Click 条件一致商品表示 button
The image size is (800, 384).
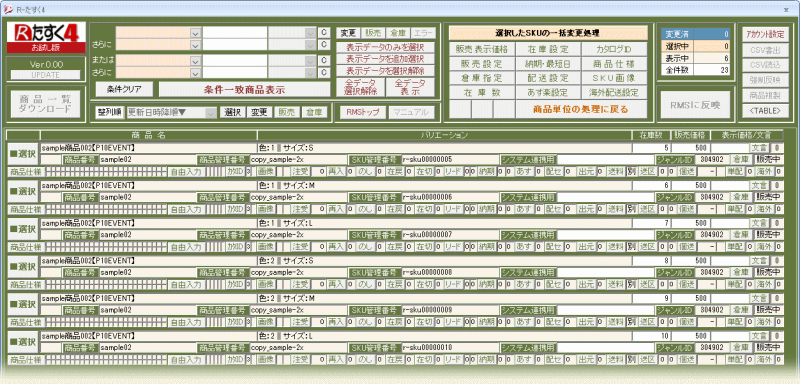click(x=244, y=89)
